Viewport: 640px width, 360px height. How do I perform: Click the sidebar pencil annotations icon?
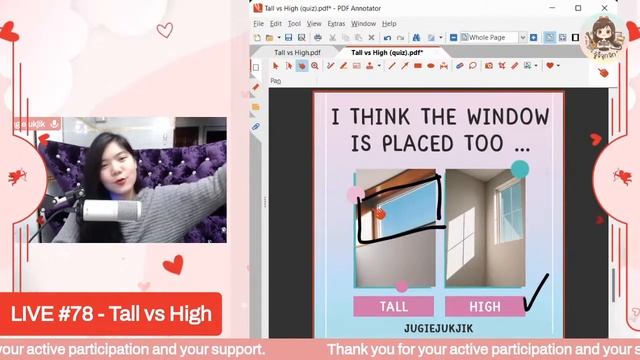click(256, 87)
